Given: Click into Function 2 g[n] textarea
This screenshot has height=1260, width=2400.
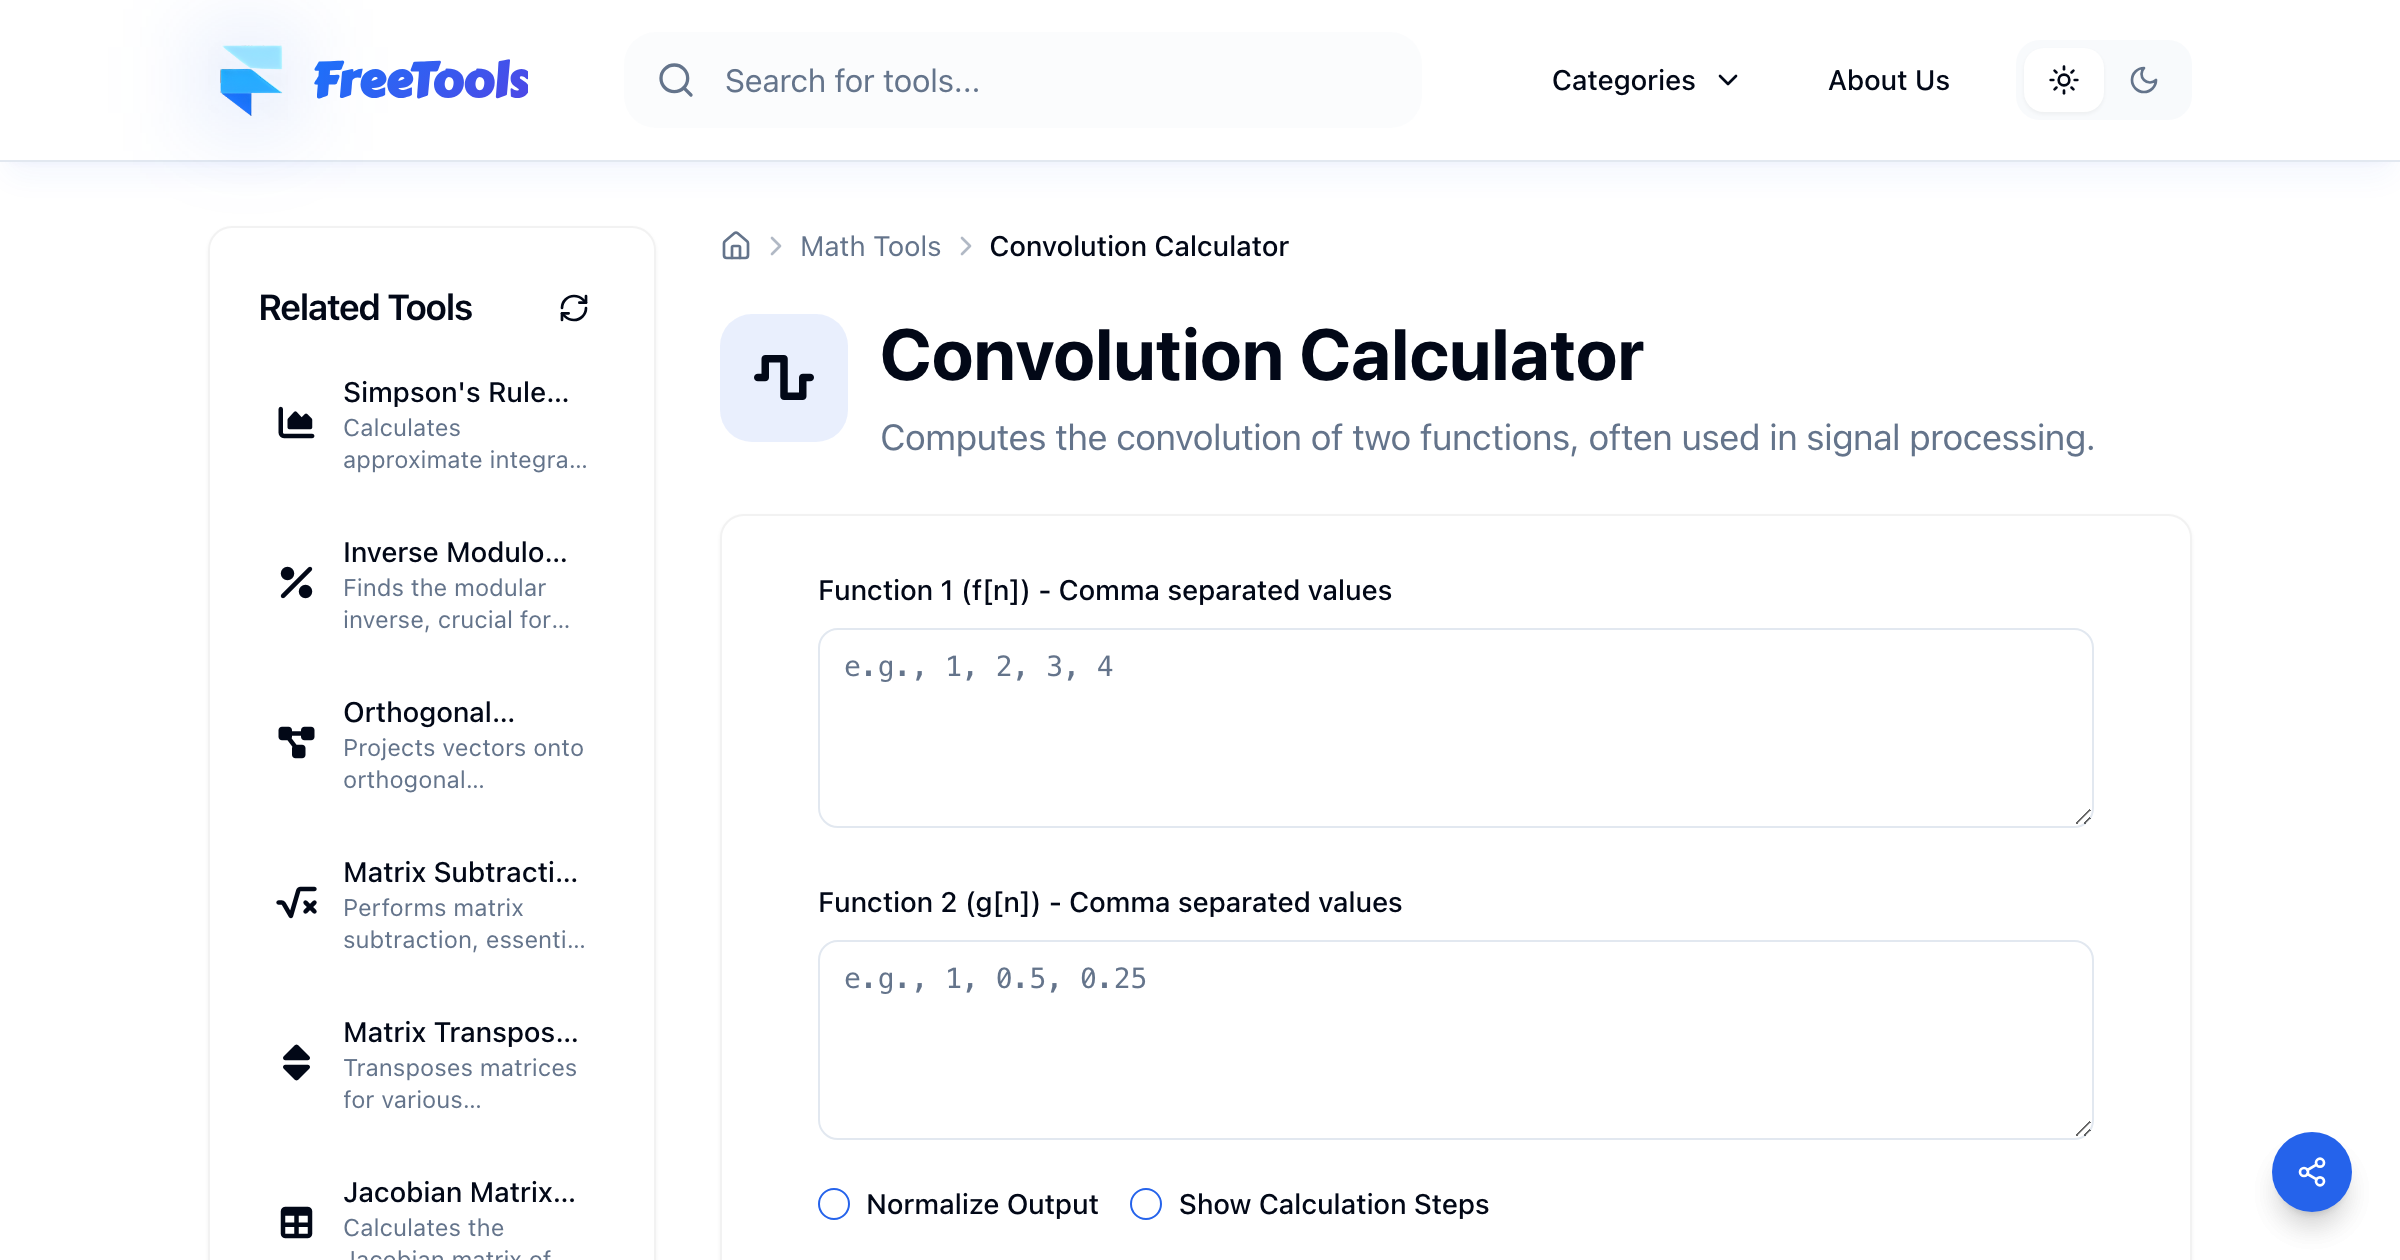Looking at the screenshot, I should click(x=1456, y=1040).
